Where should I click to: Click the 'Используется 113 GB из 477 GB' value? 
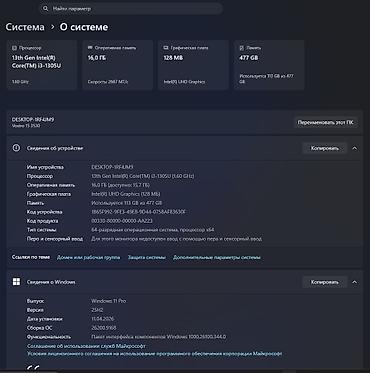[127, 203]
